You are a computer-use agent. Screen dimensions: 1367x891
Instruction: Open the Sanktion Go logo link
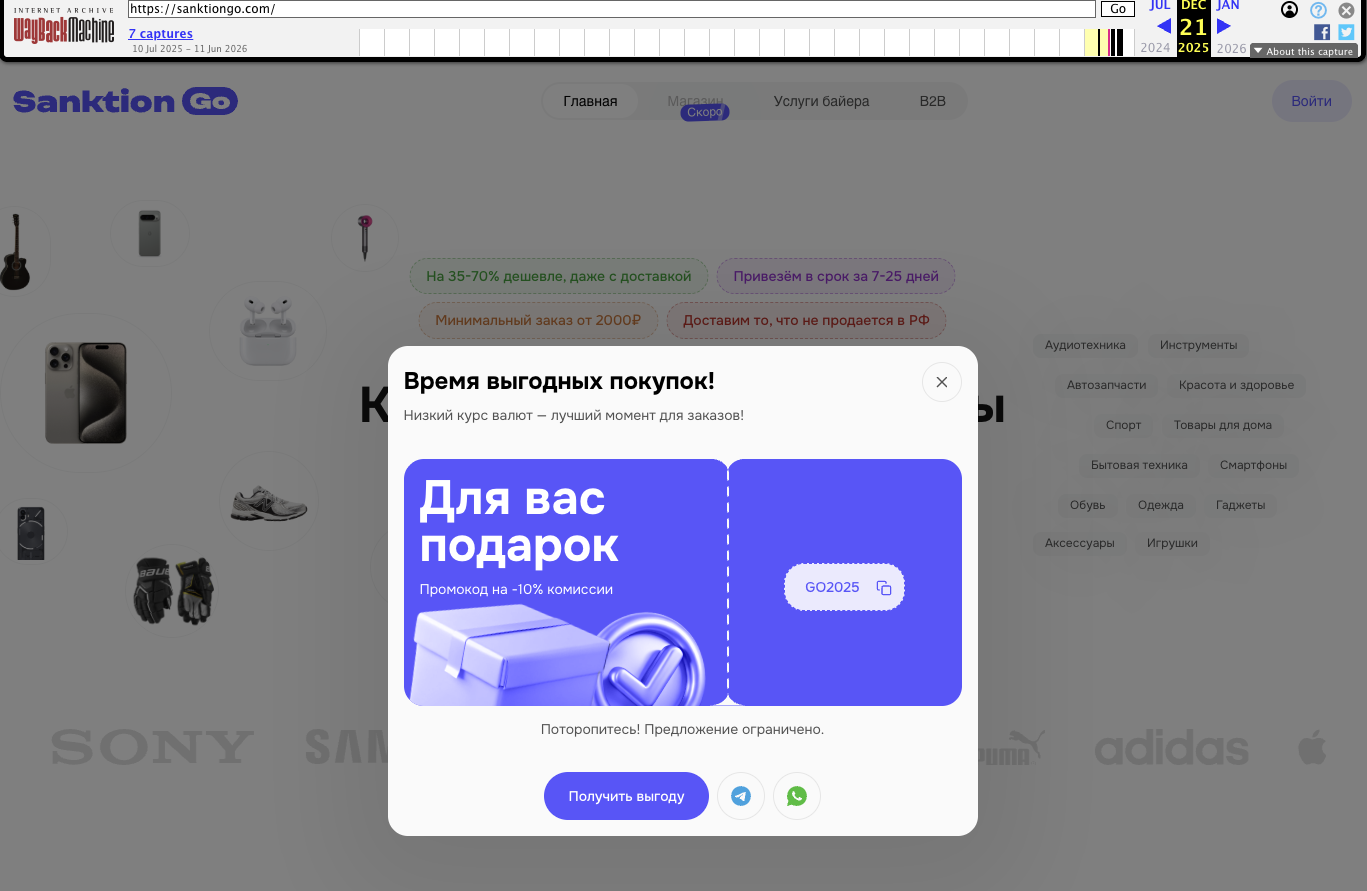(x=125, y=101)
